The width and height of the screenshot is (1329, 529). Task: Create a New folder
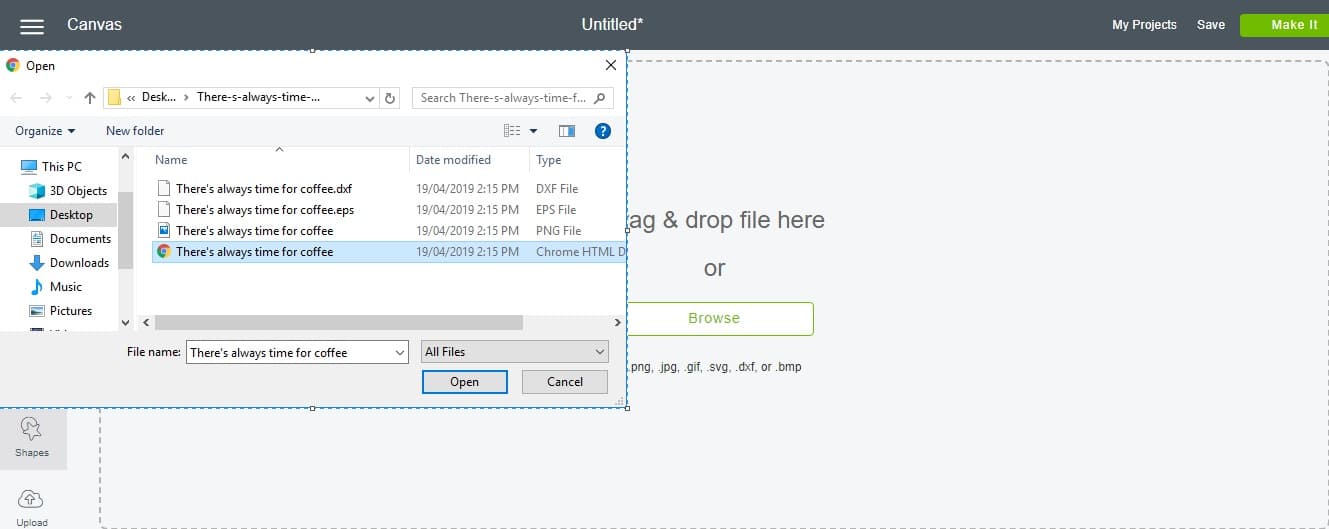(x=135, y=131)
